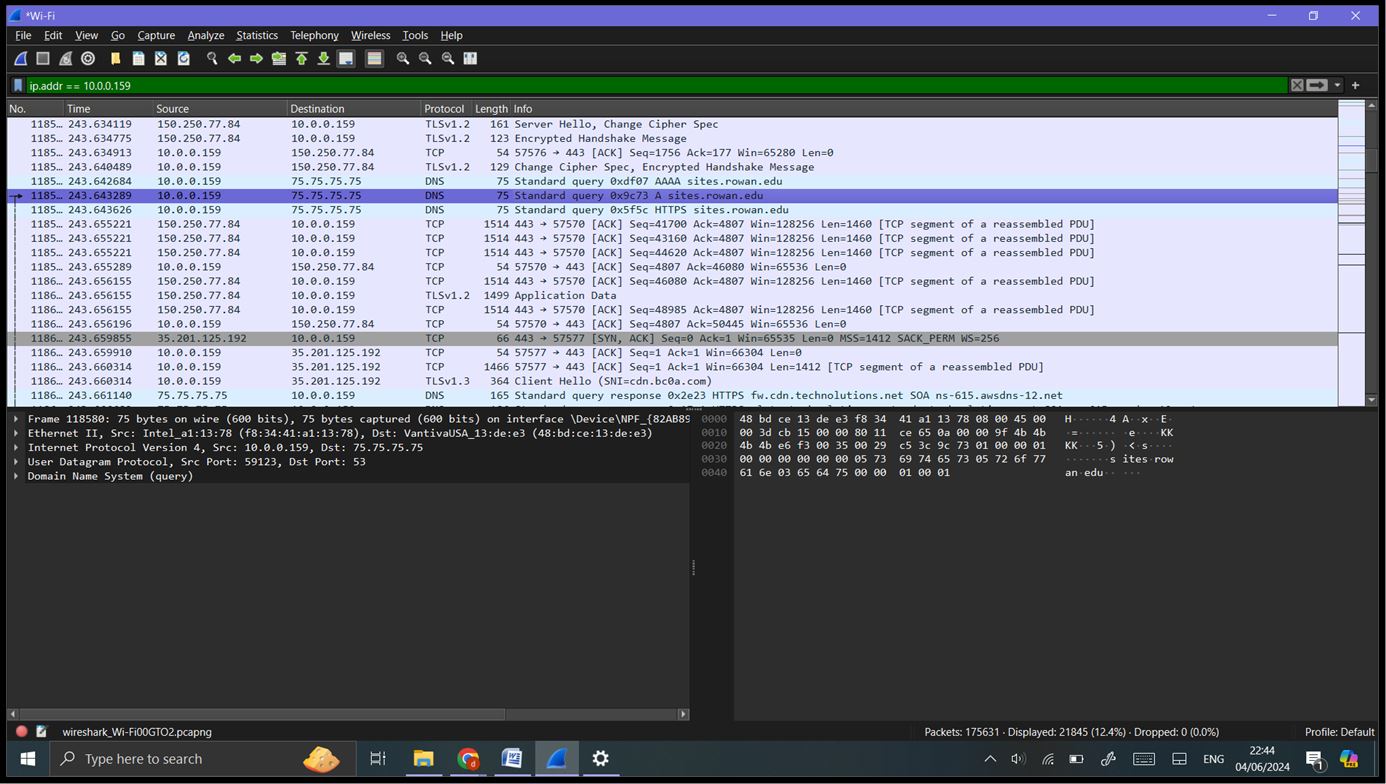The width and height of the screenshot is (1386, 784).
Task: Reload this capture file
Action: pyautogui.click(x=183, y=58)
